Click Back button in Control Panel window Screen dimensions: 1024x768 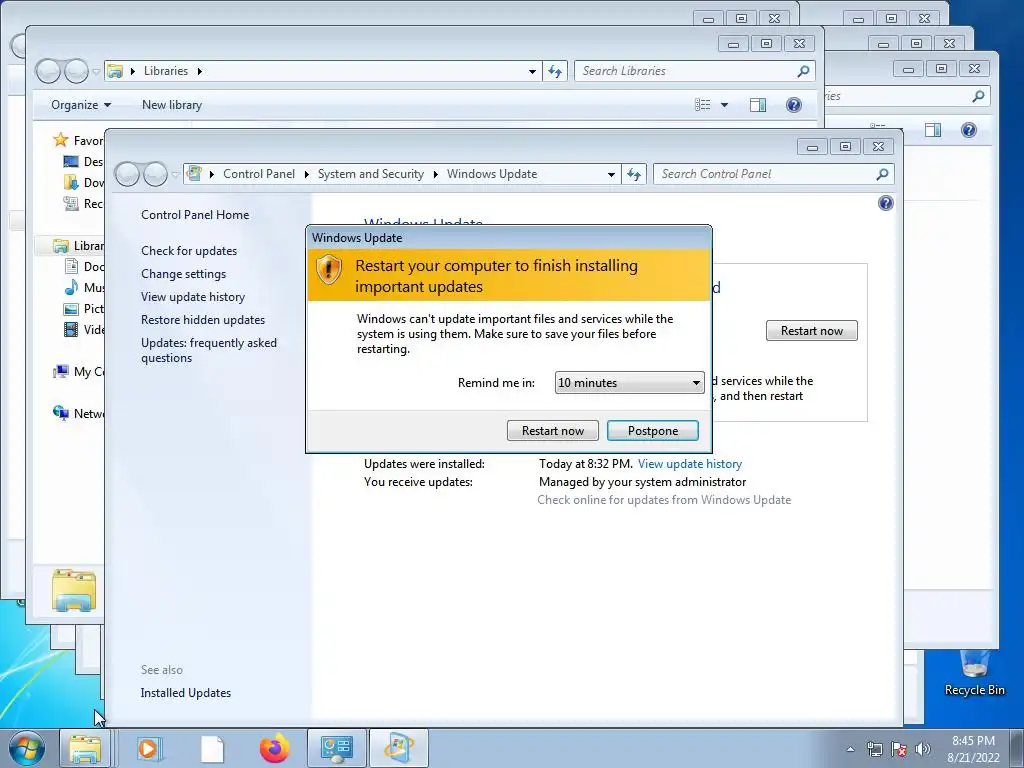pyautogui.click(x=127, y=174)
